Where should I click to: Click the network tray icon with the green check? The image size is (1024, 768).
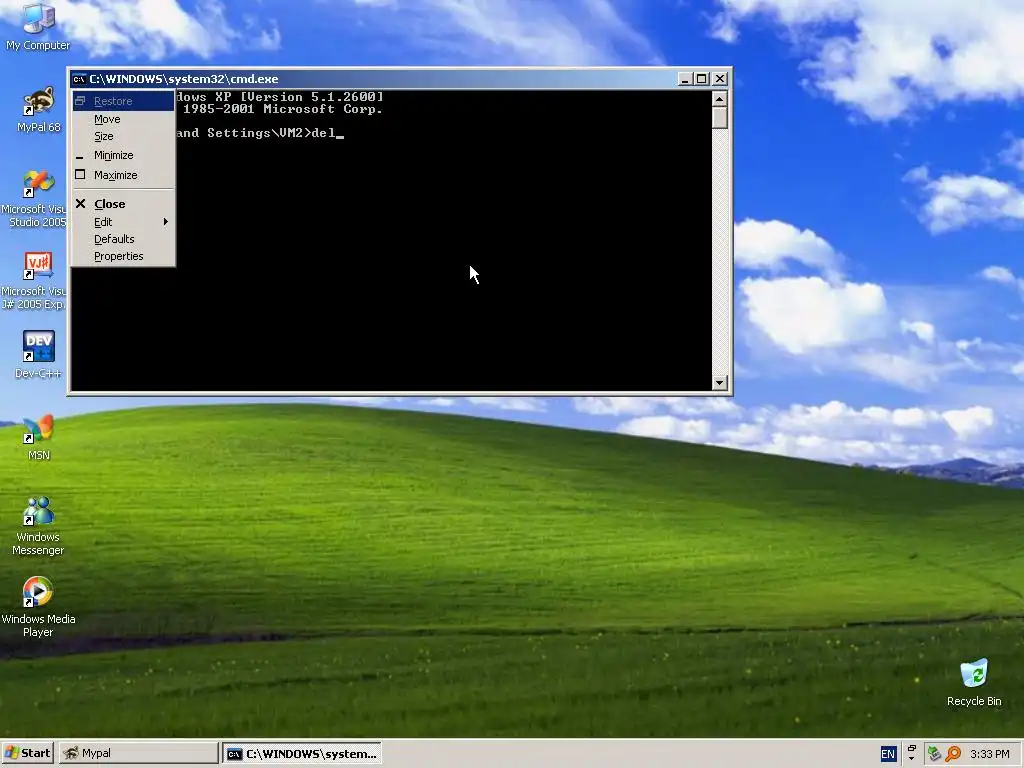point(935,754)
